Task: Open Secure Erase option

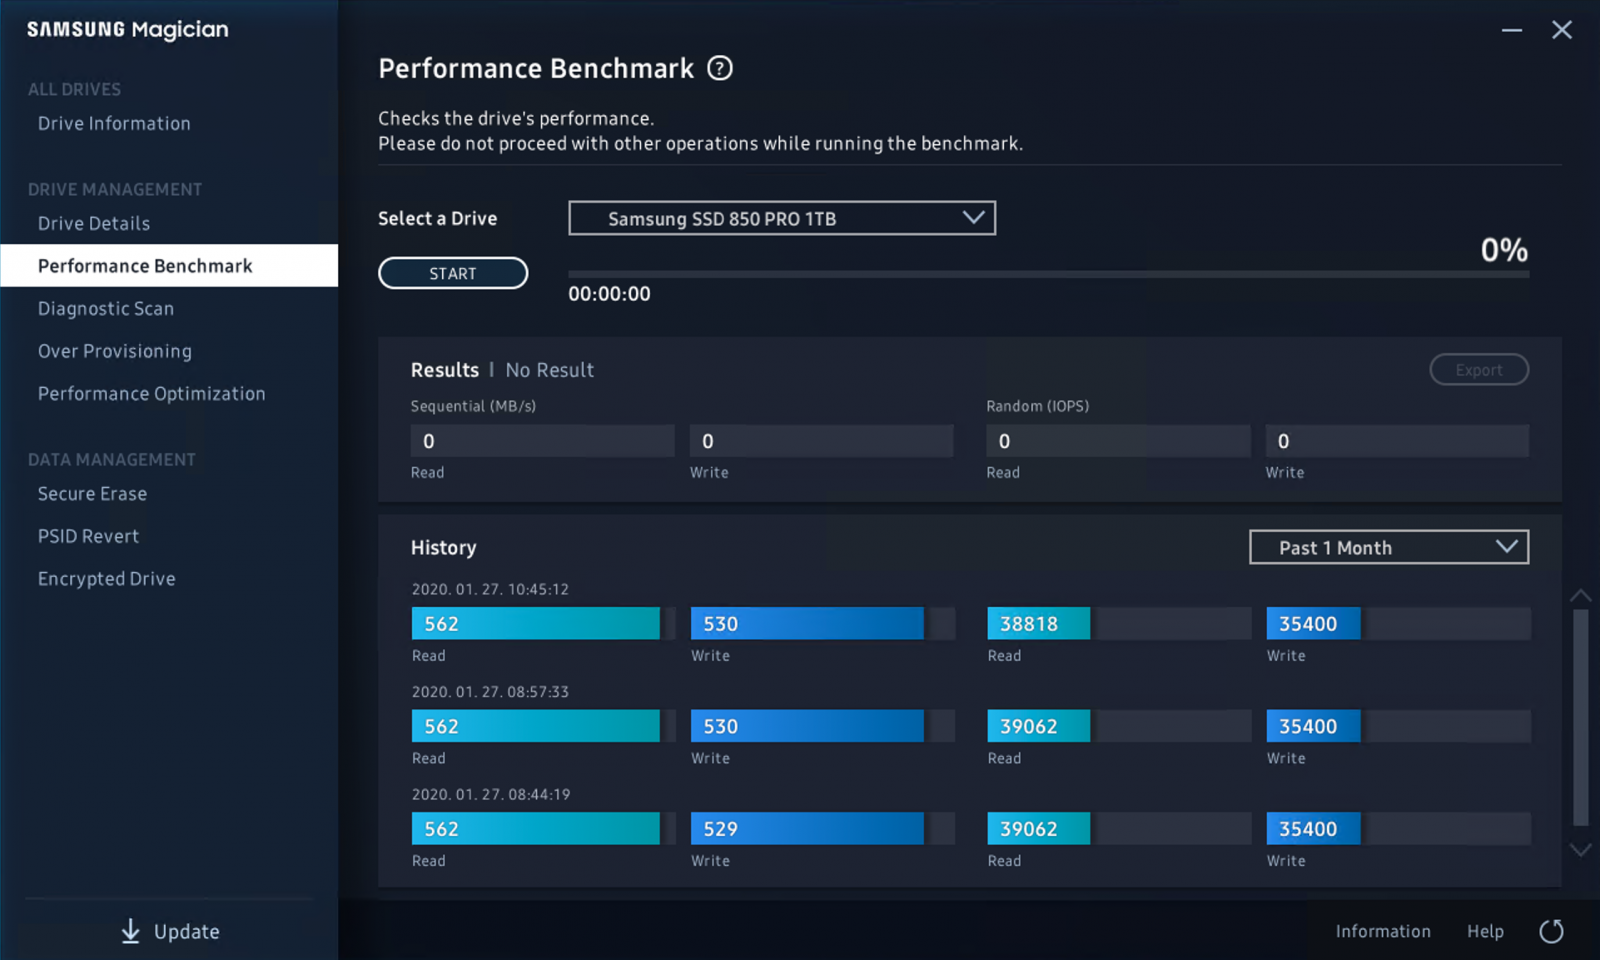Action: [92, 494]
